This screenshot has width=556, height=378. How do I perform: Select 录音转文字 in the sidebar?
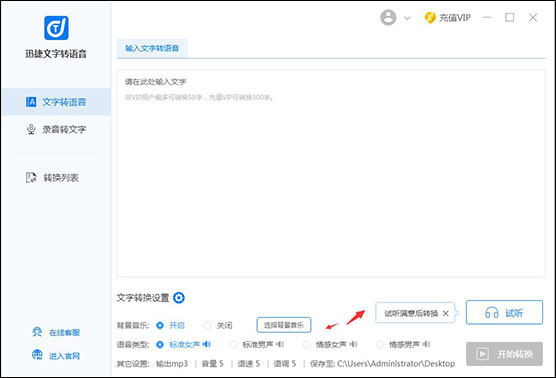56,129
